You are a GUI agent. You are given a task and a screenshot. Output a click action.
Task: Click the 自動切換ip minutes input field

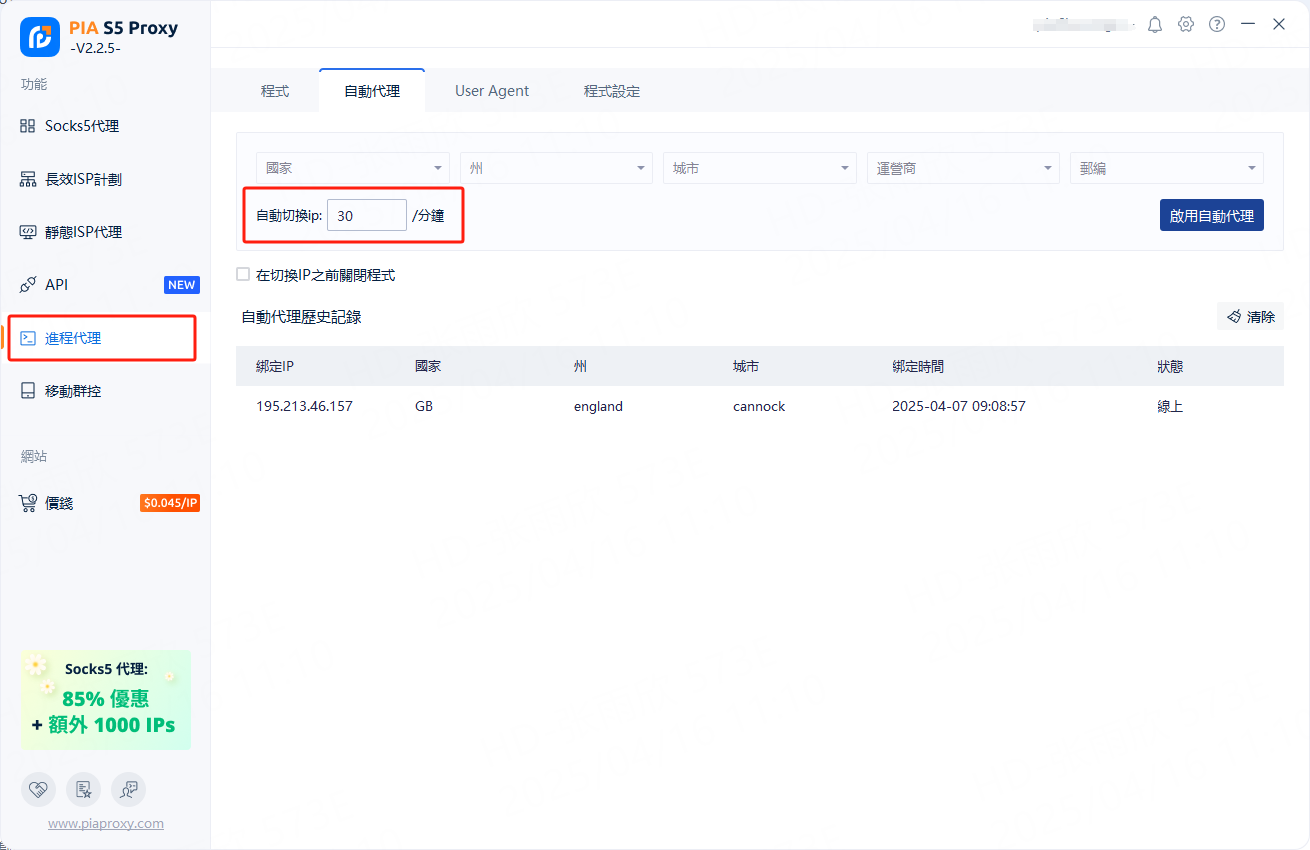pyautogui.click(x=366, y=215)
